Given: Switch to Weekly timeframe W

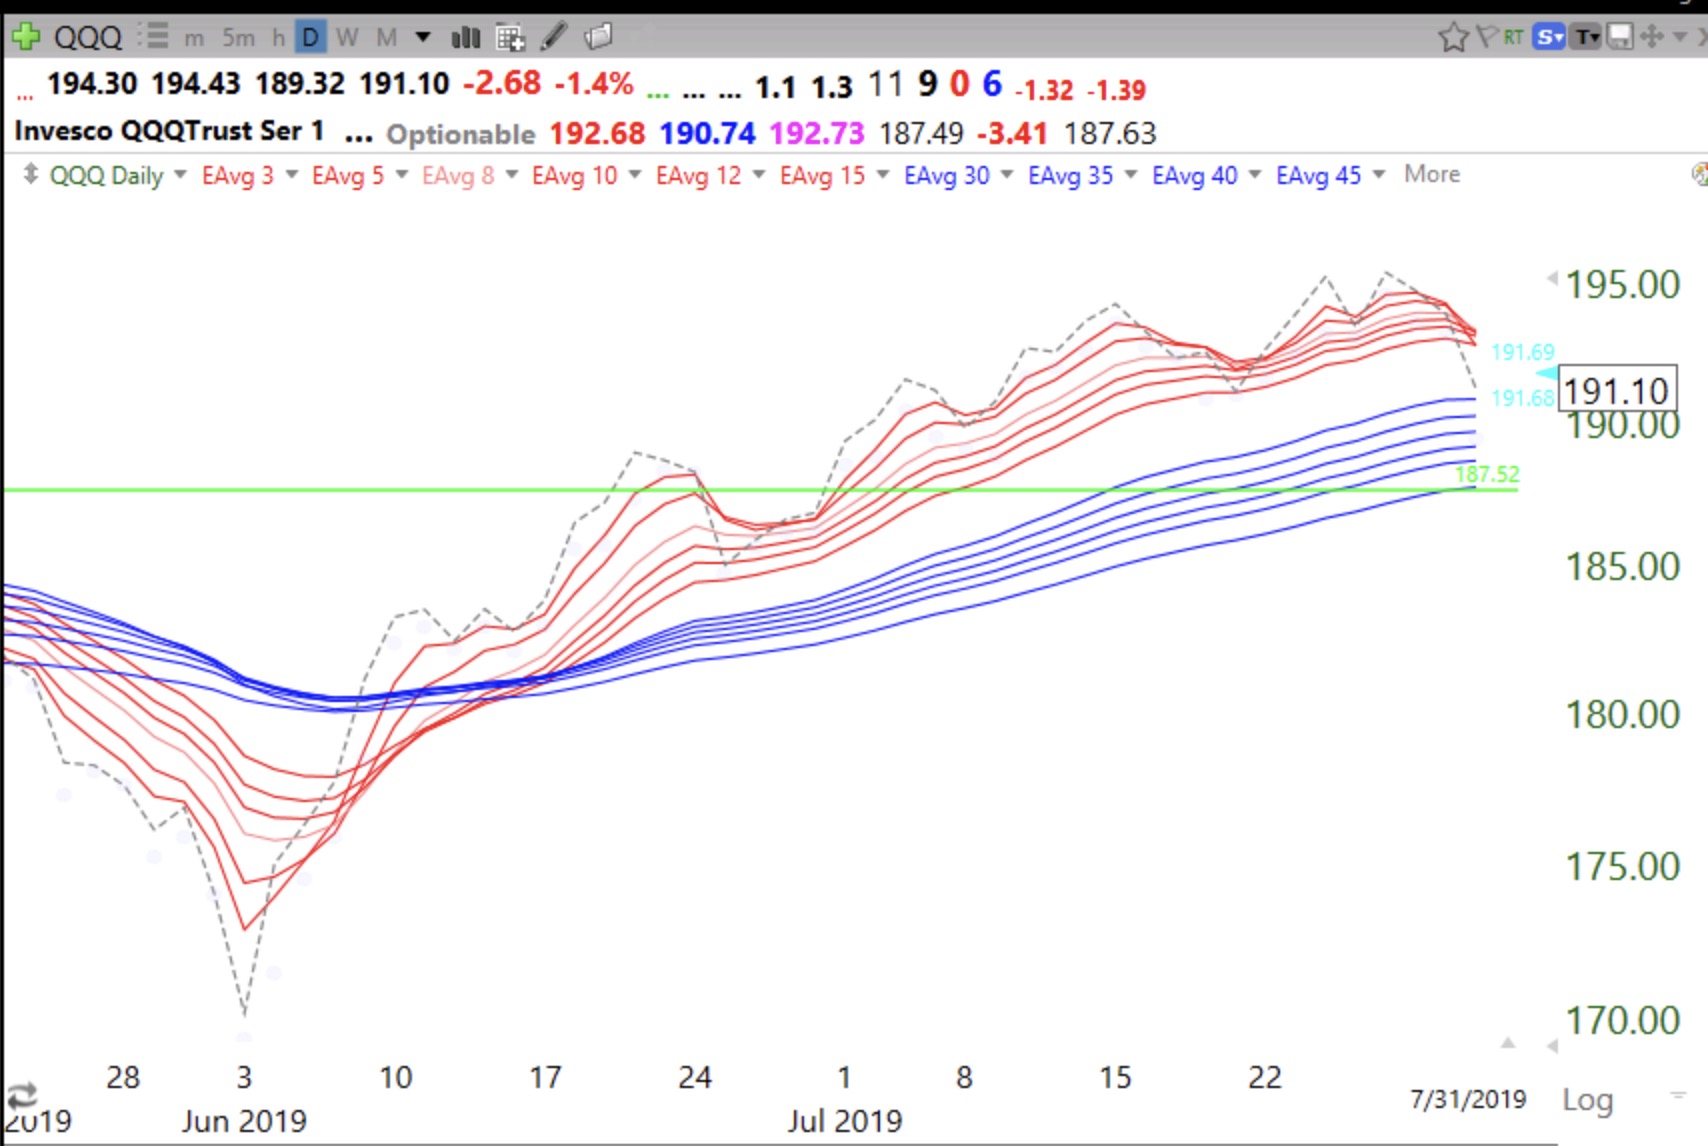Looking at the screenshot, I should tap(347, 38).
